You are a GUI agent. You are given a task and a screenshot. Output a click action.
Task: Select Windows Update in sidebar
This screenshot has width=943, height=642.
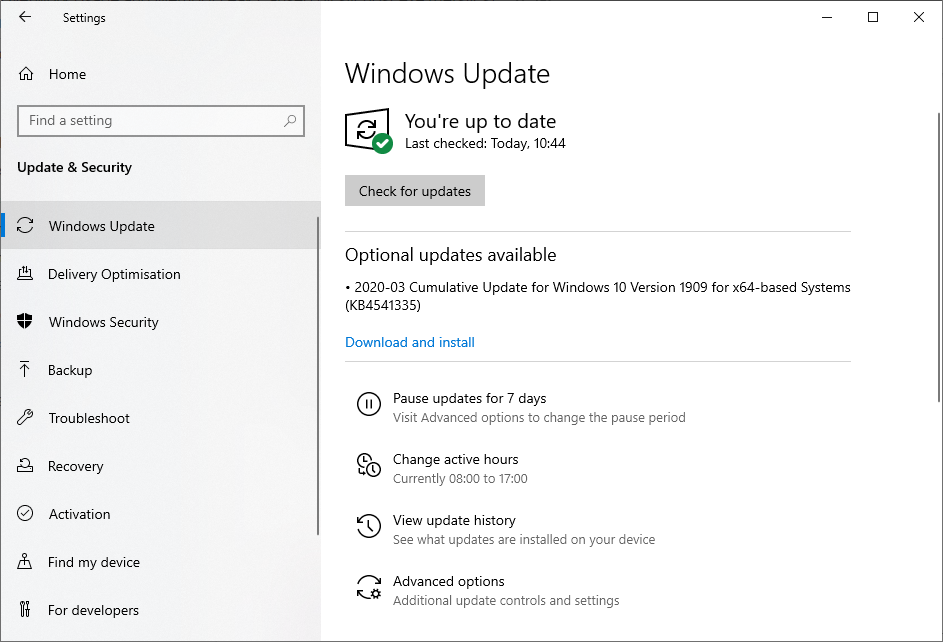coord(161,225)
